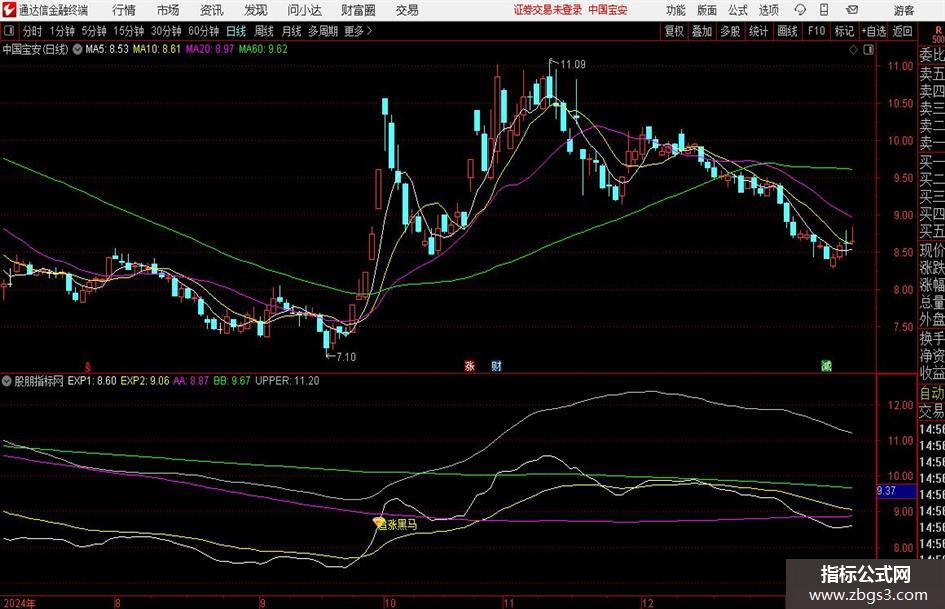Click the mobile phone icon
The width and height of the screenshot is (945, 609).
pos(824,10)
